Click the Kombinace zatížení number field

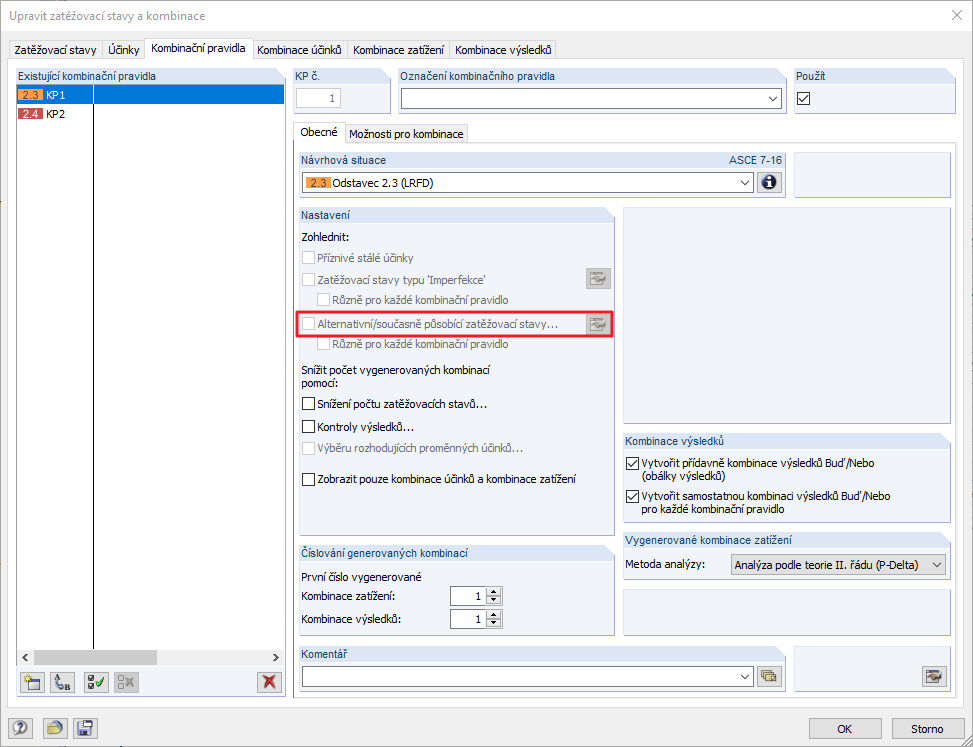(x=469, y=596)
